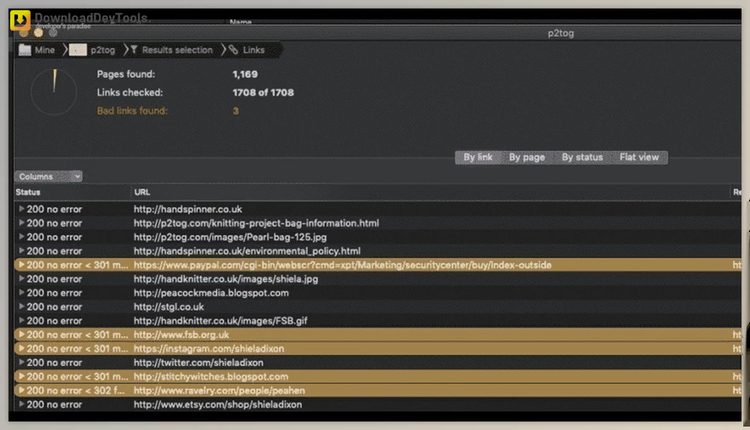This screenshot has width=750, height=430.
Task: Select URL handknitter.co.uk/images/FSB.gif
Action: pos(221,320)
